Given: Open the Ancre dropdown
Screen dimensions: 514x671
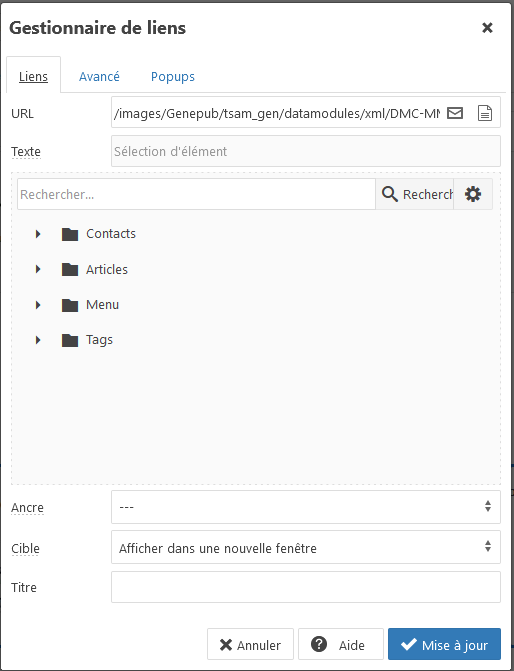Looking at the screenshot, I should coord(306,507).
